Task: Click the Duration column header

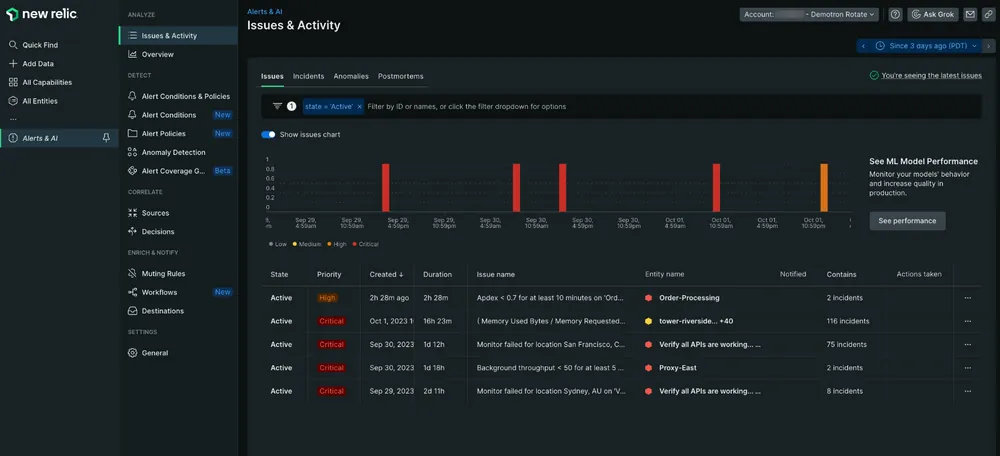Action: tap(437, 274)
